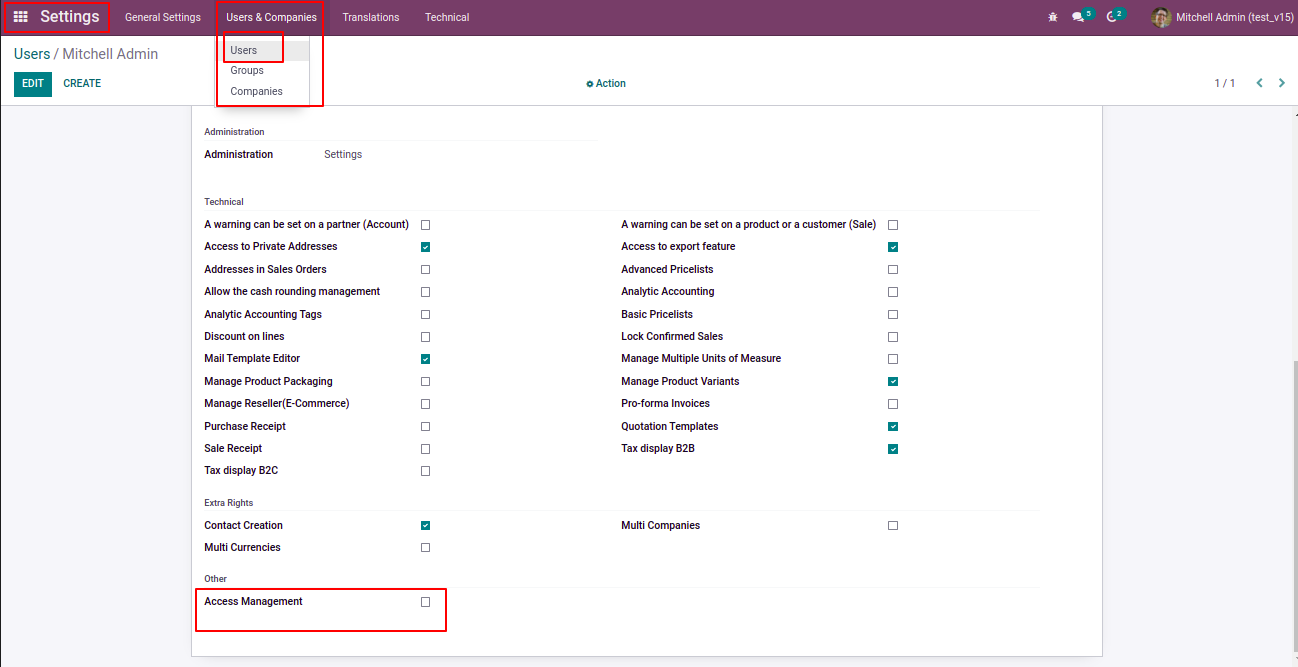Image resolution: width=1298 pixels, height=667 pixels.
Task: Click the 1 / 1 pager counter
Action: click(1224, 83)
